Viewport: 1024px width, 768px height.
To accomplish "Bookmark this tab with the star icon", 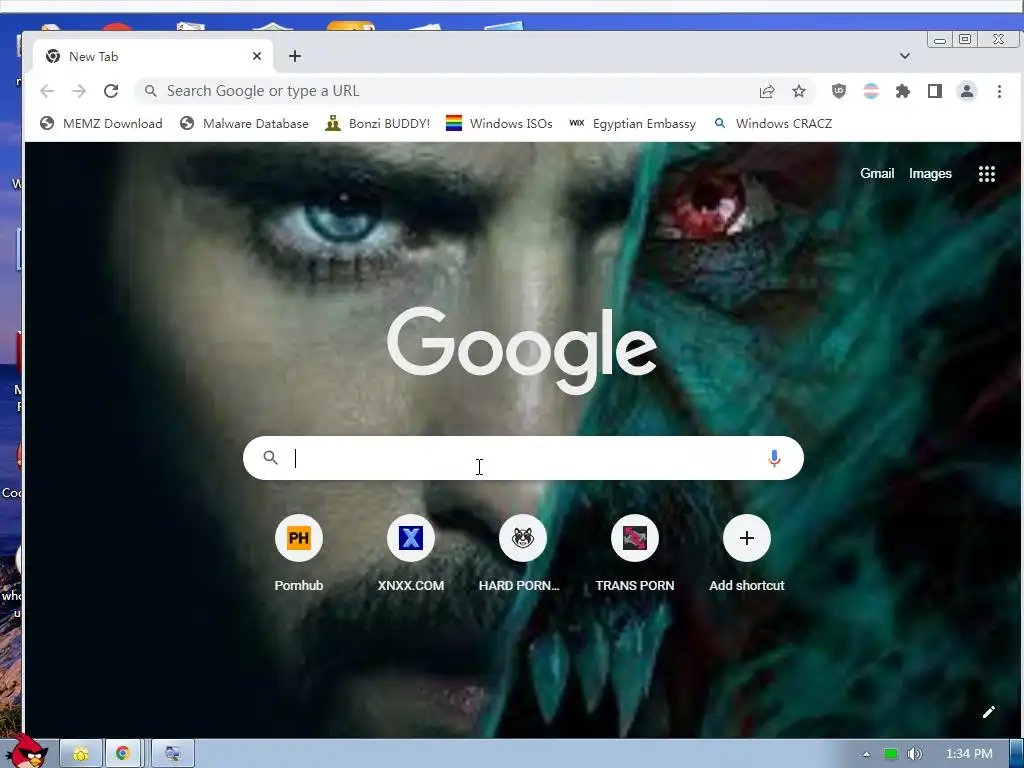I will pyautogui.click(x=799, y=91).
